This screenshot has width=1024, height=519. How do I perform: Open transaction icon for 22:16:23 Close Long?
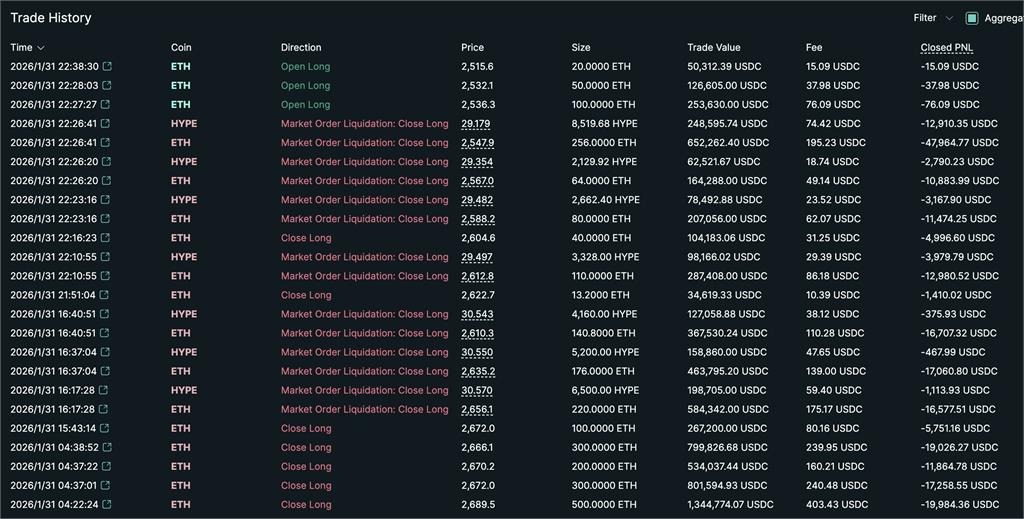pos(107,238)
